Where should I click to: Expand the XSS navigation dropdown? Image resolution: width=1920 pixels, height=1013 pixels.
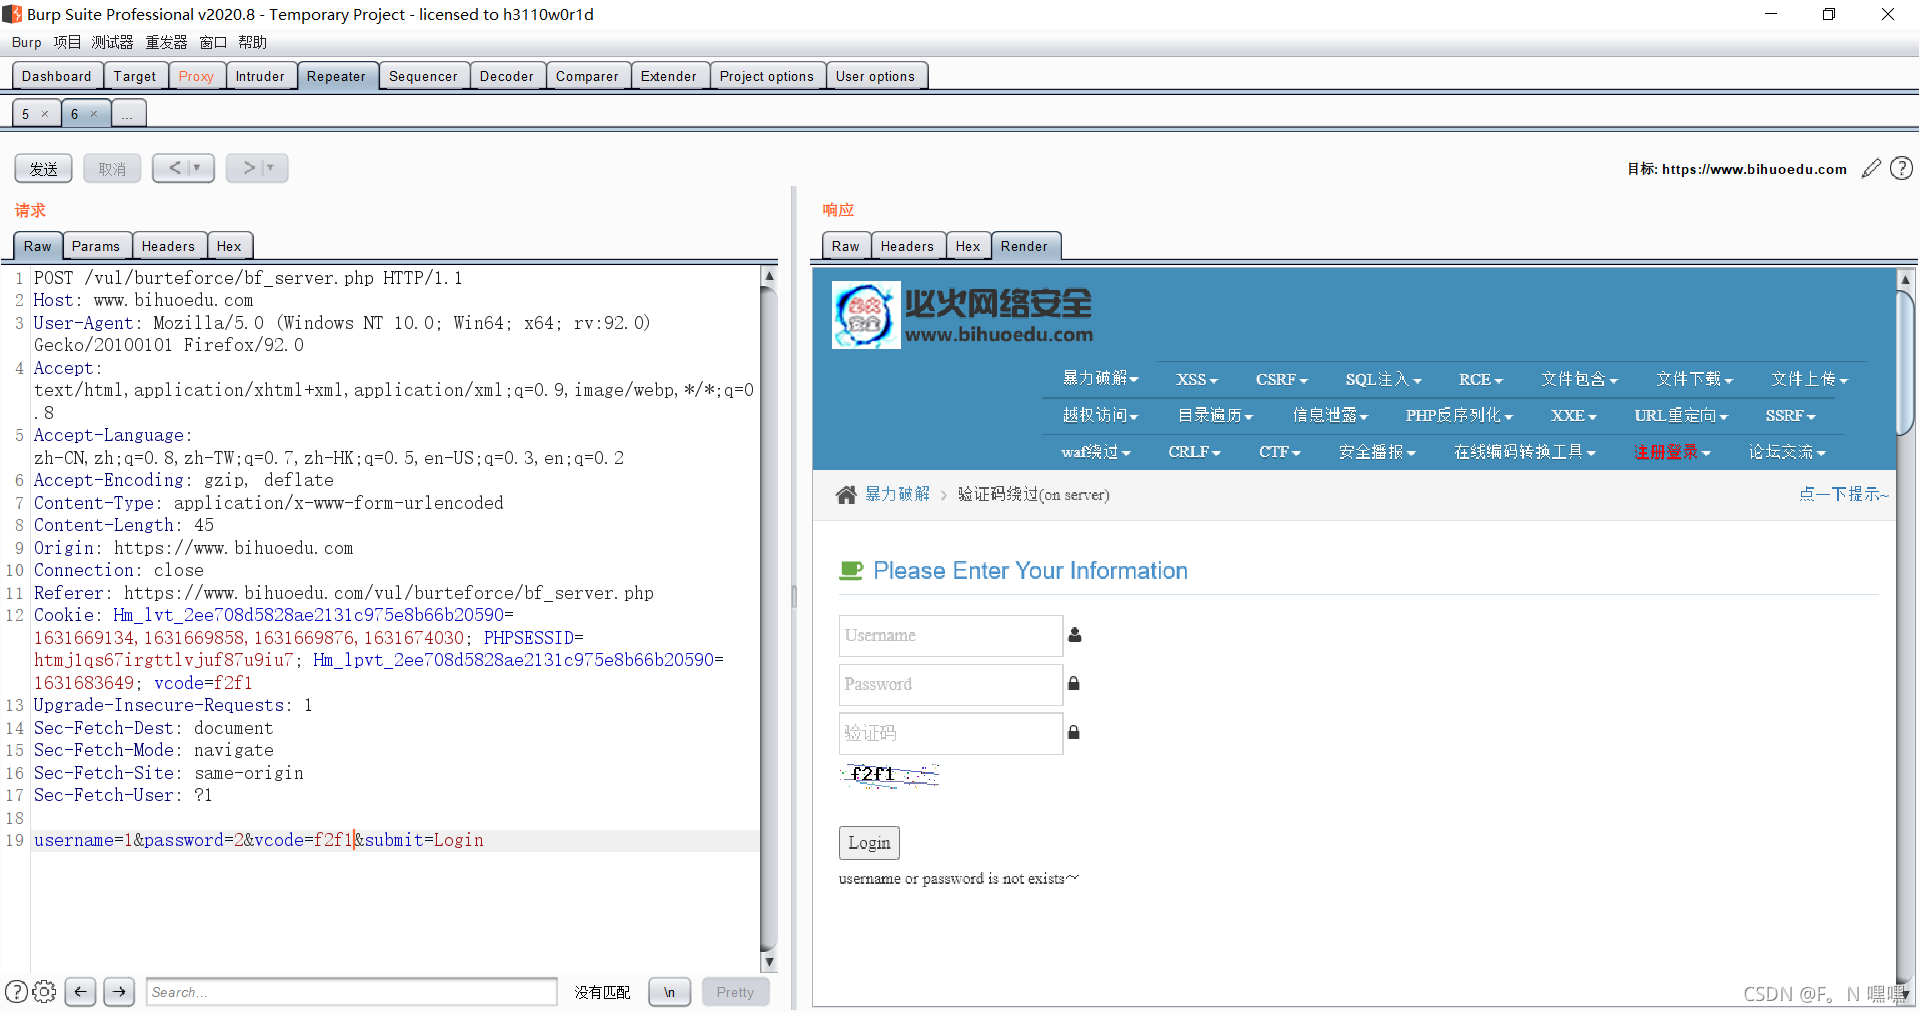click(x=1197, y=380)
